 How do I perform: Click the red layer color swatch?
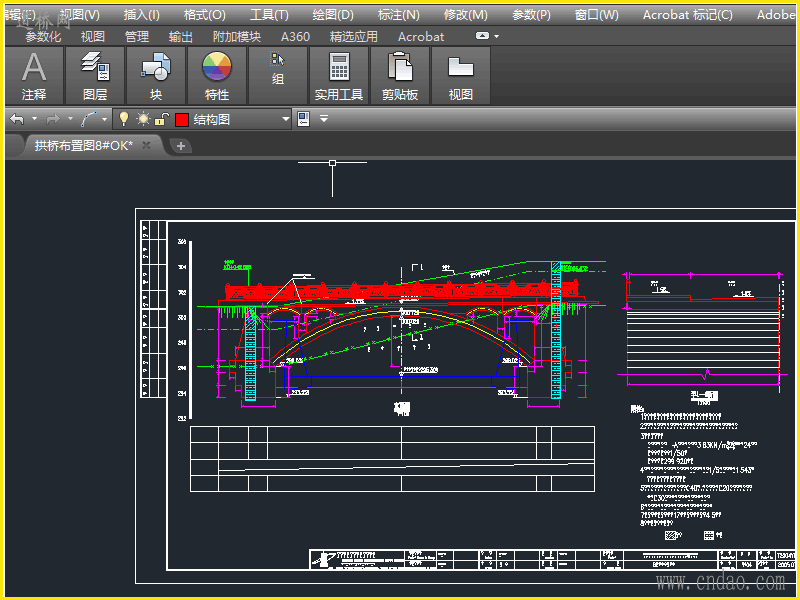182,119
